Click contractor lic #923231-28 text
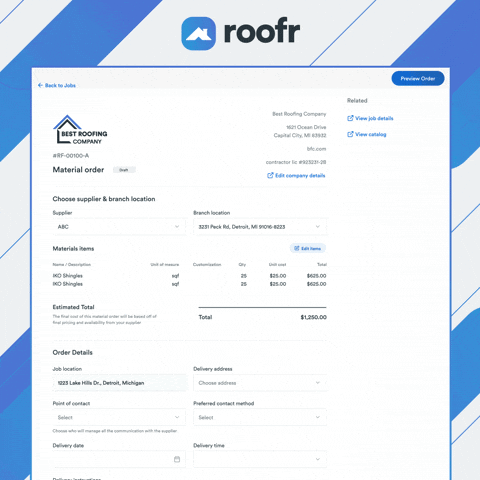The width and height of the screenshot is (480, 480). point(296,162)
